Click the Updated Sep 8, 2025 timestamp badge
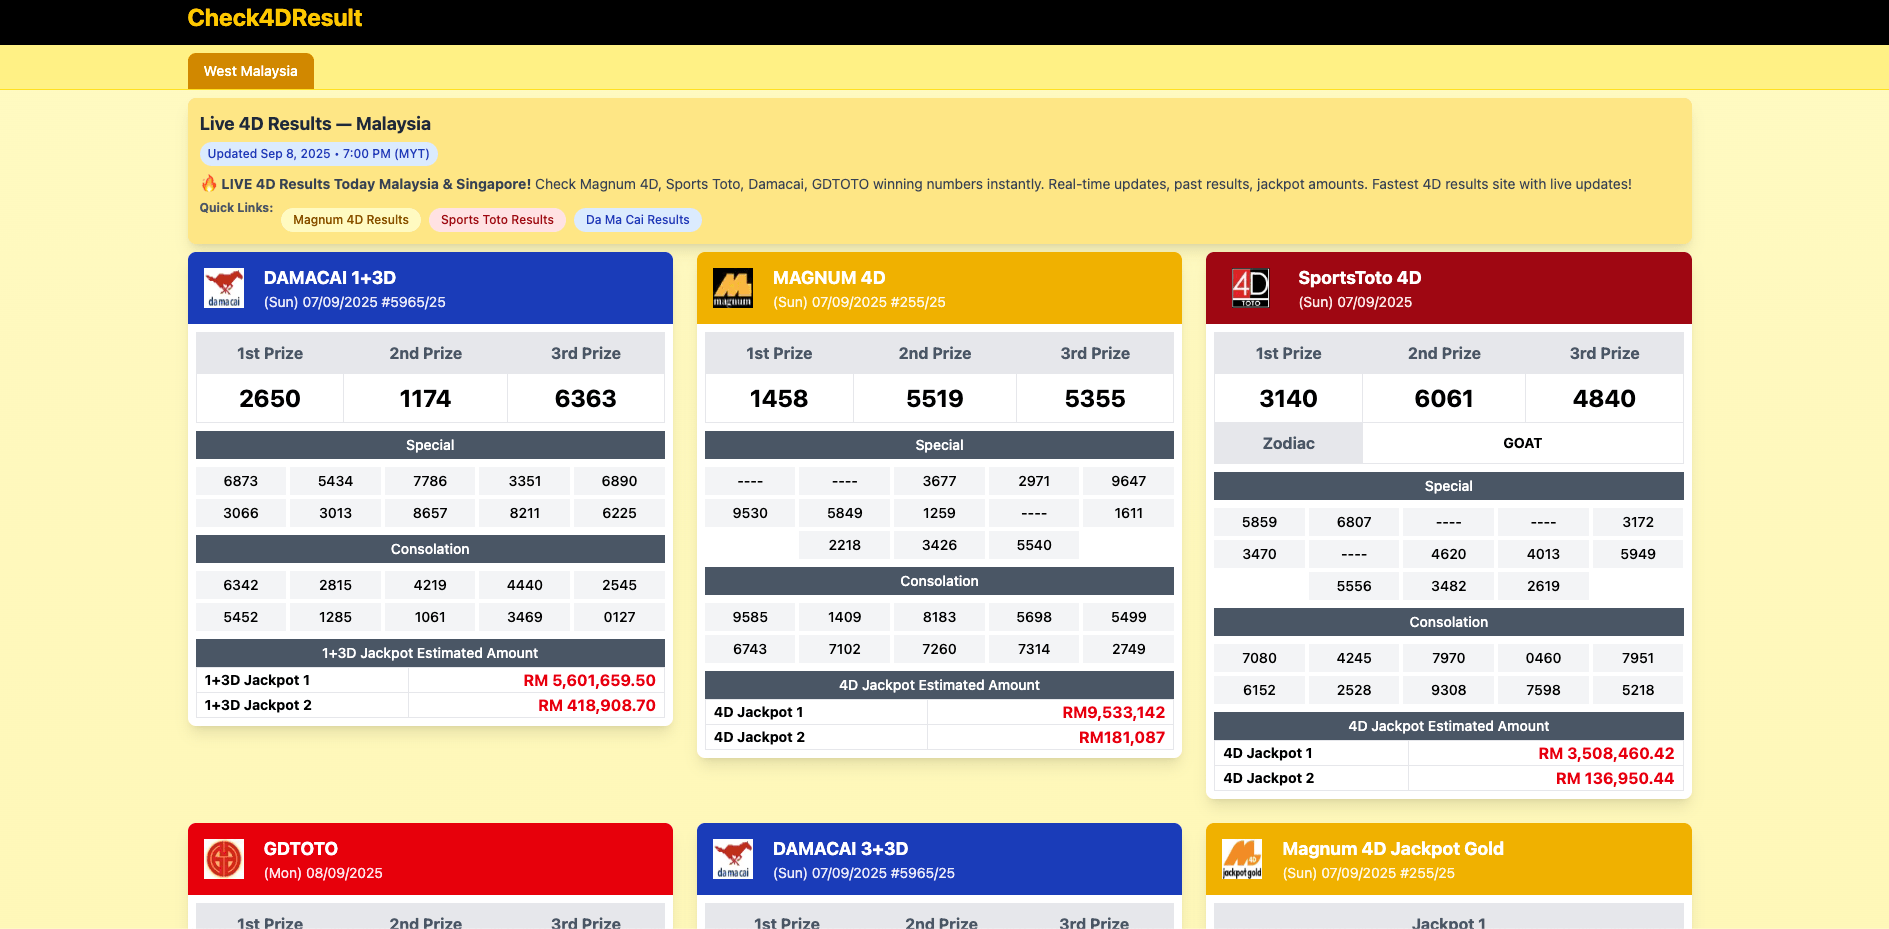Screen dimensions: 1889x929 point(319,154)
